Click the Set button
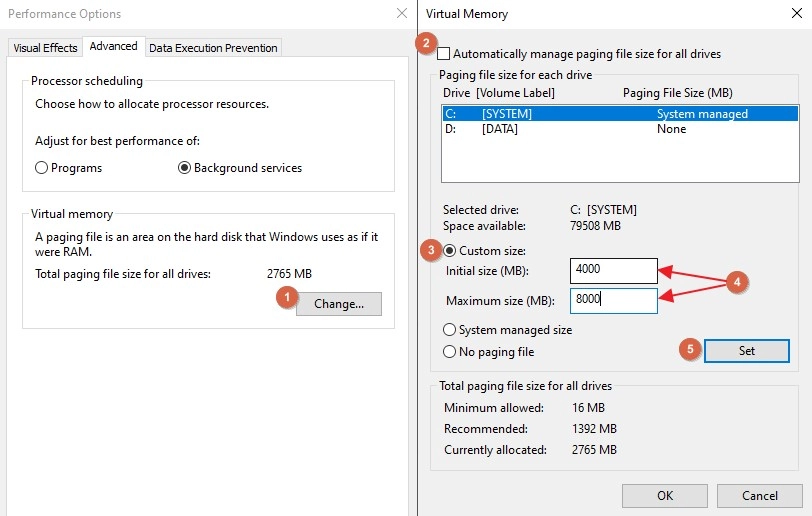The image size is (812, 516). (x=747, y=351)
